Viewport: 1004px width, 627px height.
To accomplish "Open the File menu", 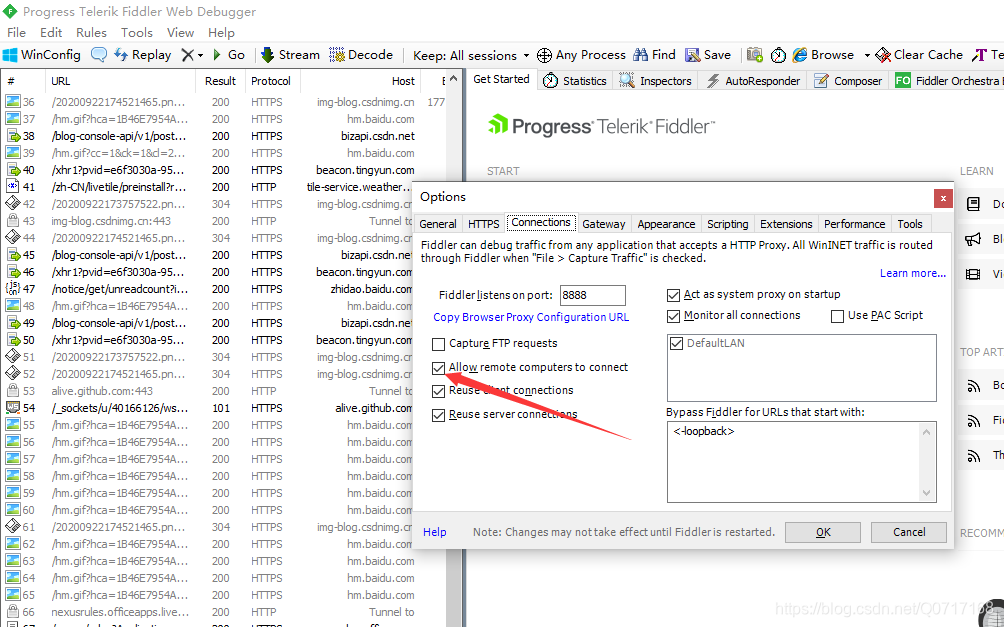I will [x=16, y=33].
